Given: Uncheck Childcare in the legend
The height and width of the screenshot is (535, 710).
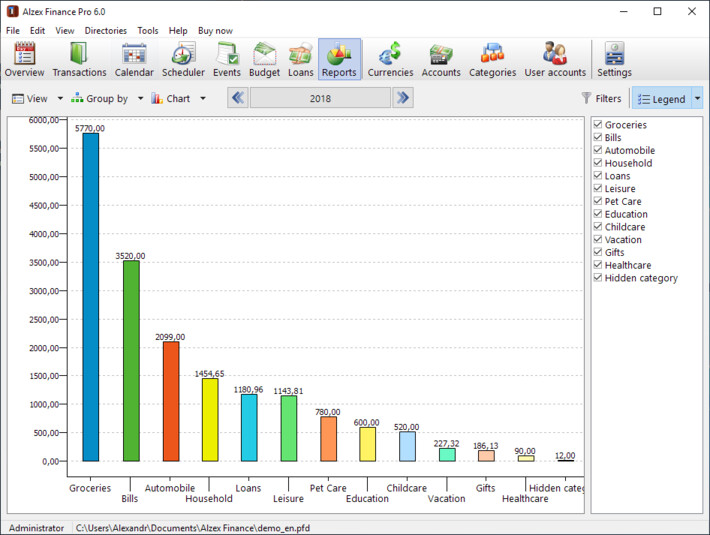Looking at the screenshot, I should tap(598, 226).
